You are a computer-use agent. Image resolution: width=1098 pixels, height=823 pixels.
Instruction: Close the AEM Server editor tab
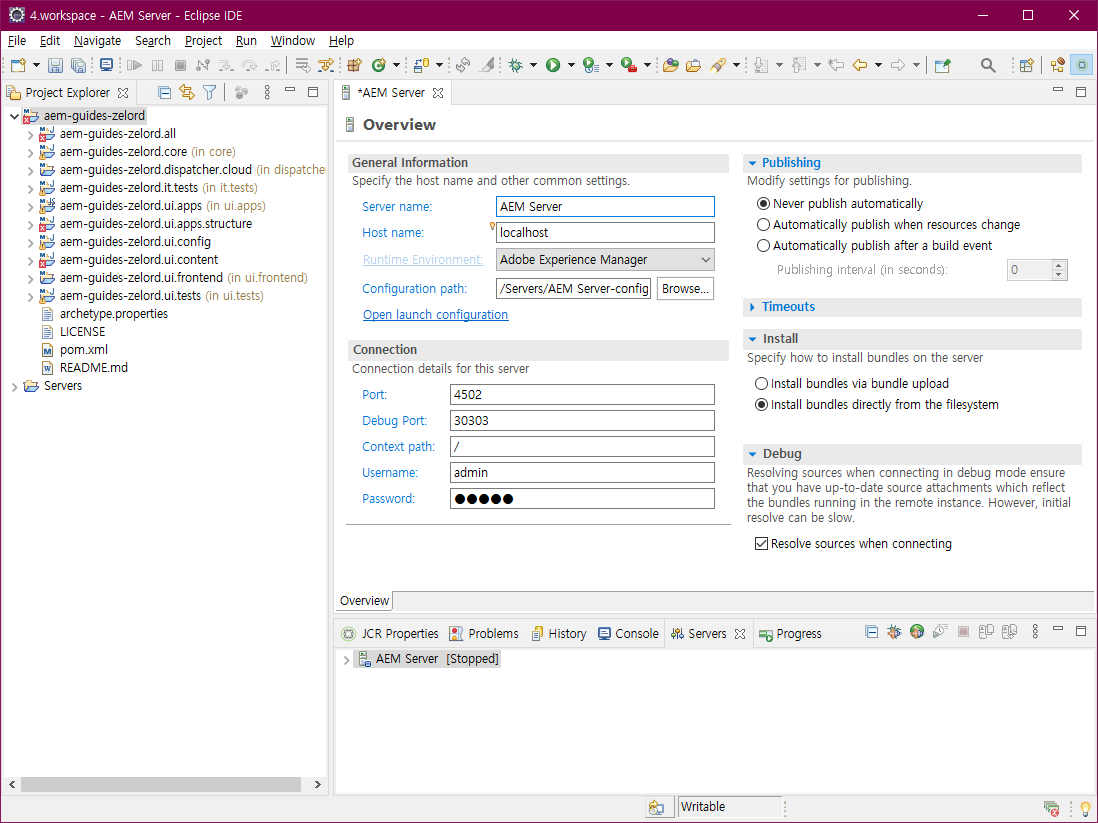[438, 93]
